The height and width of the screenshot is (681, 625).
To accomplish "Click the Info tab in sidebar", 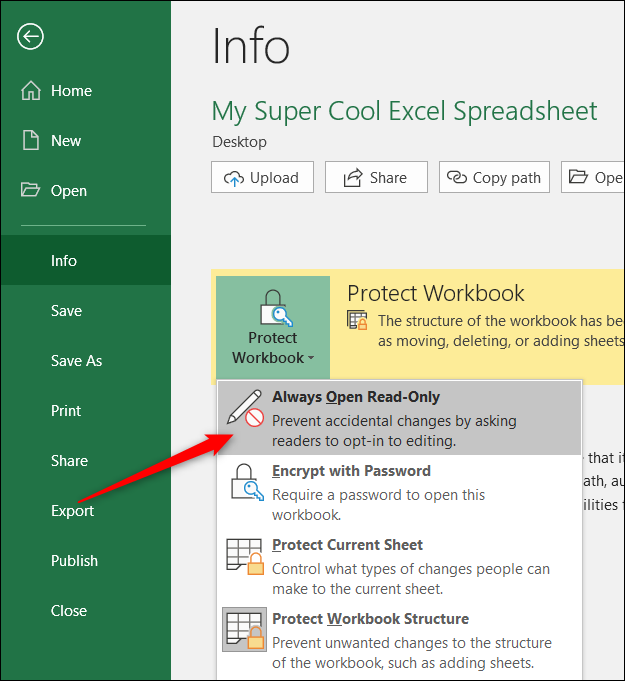I will tap(64, 261).
